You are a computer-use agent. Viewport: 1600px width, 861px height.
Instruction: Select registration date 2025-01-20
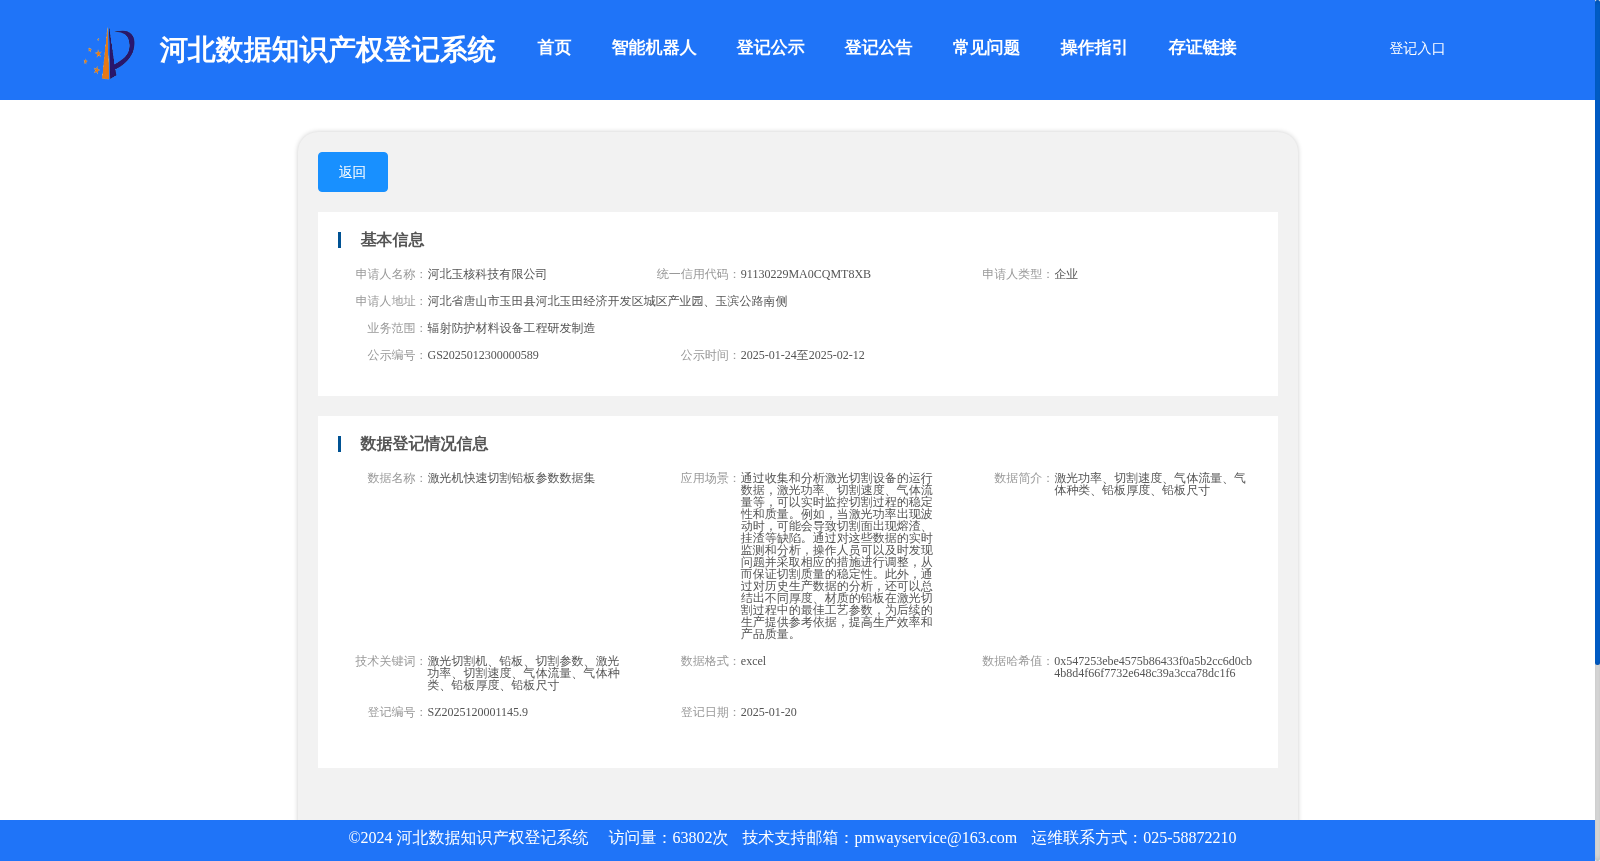click(x=768, y=712)
